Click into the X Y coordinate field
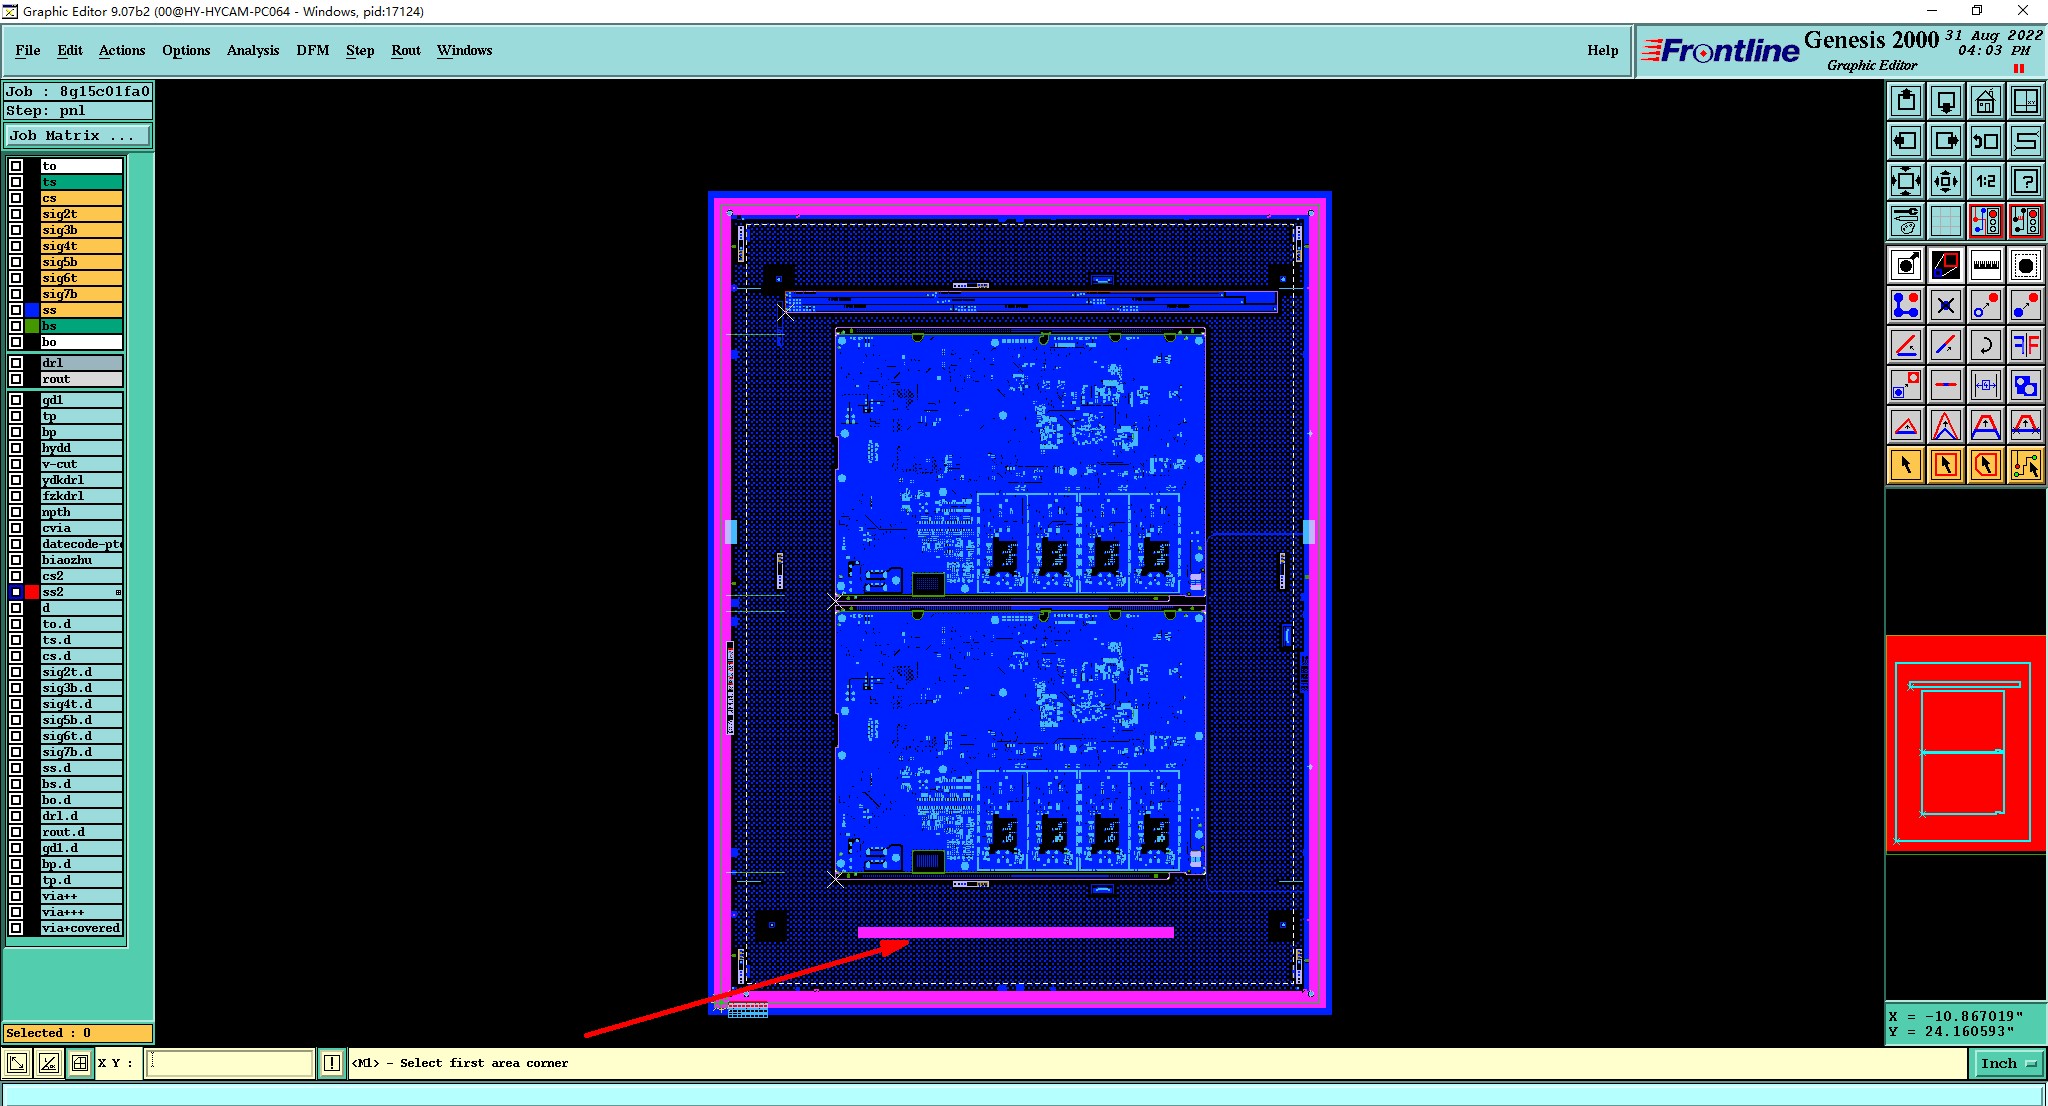This screenshot has width=2048, height=1106. coord(230,1063)
